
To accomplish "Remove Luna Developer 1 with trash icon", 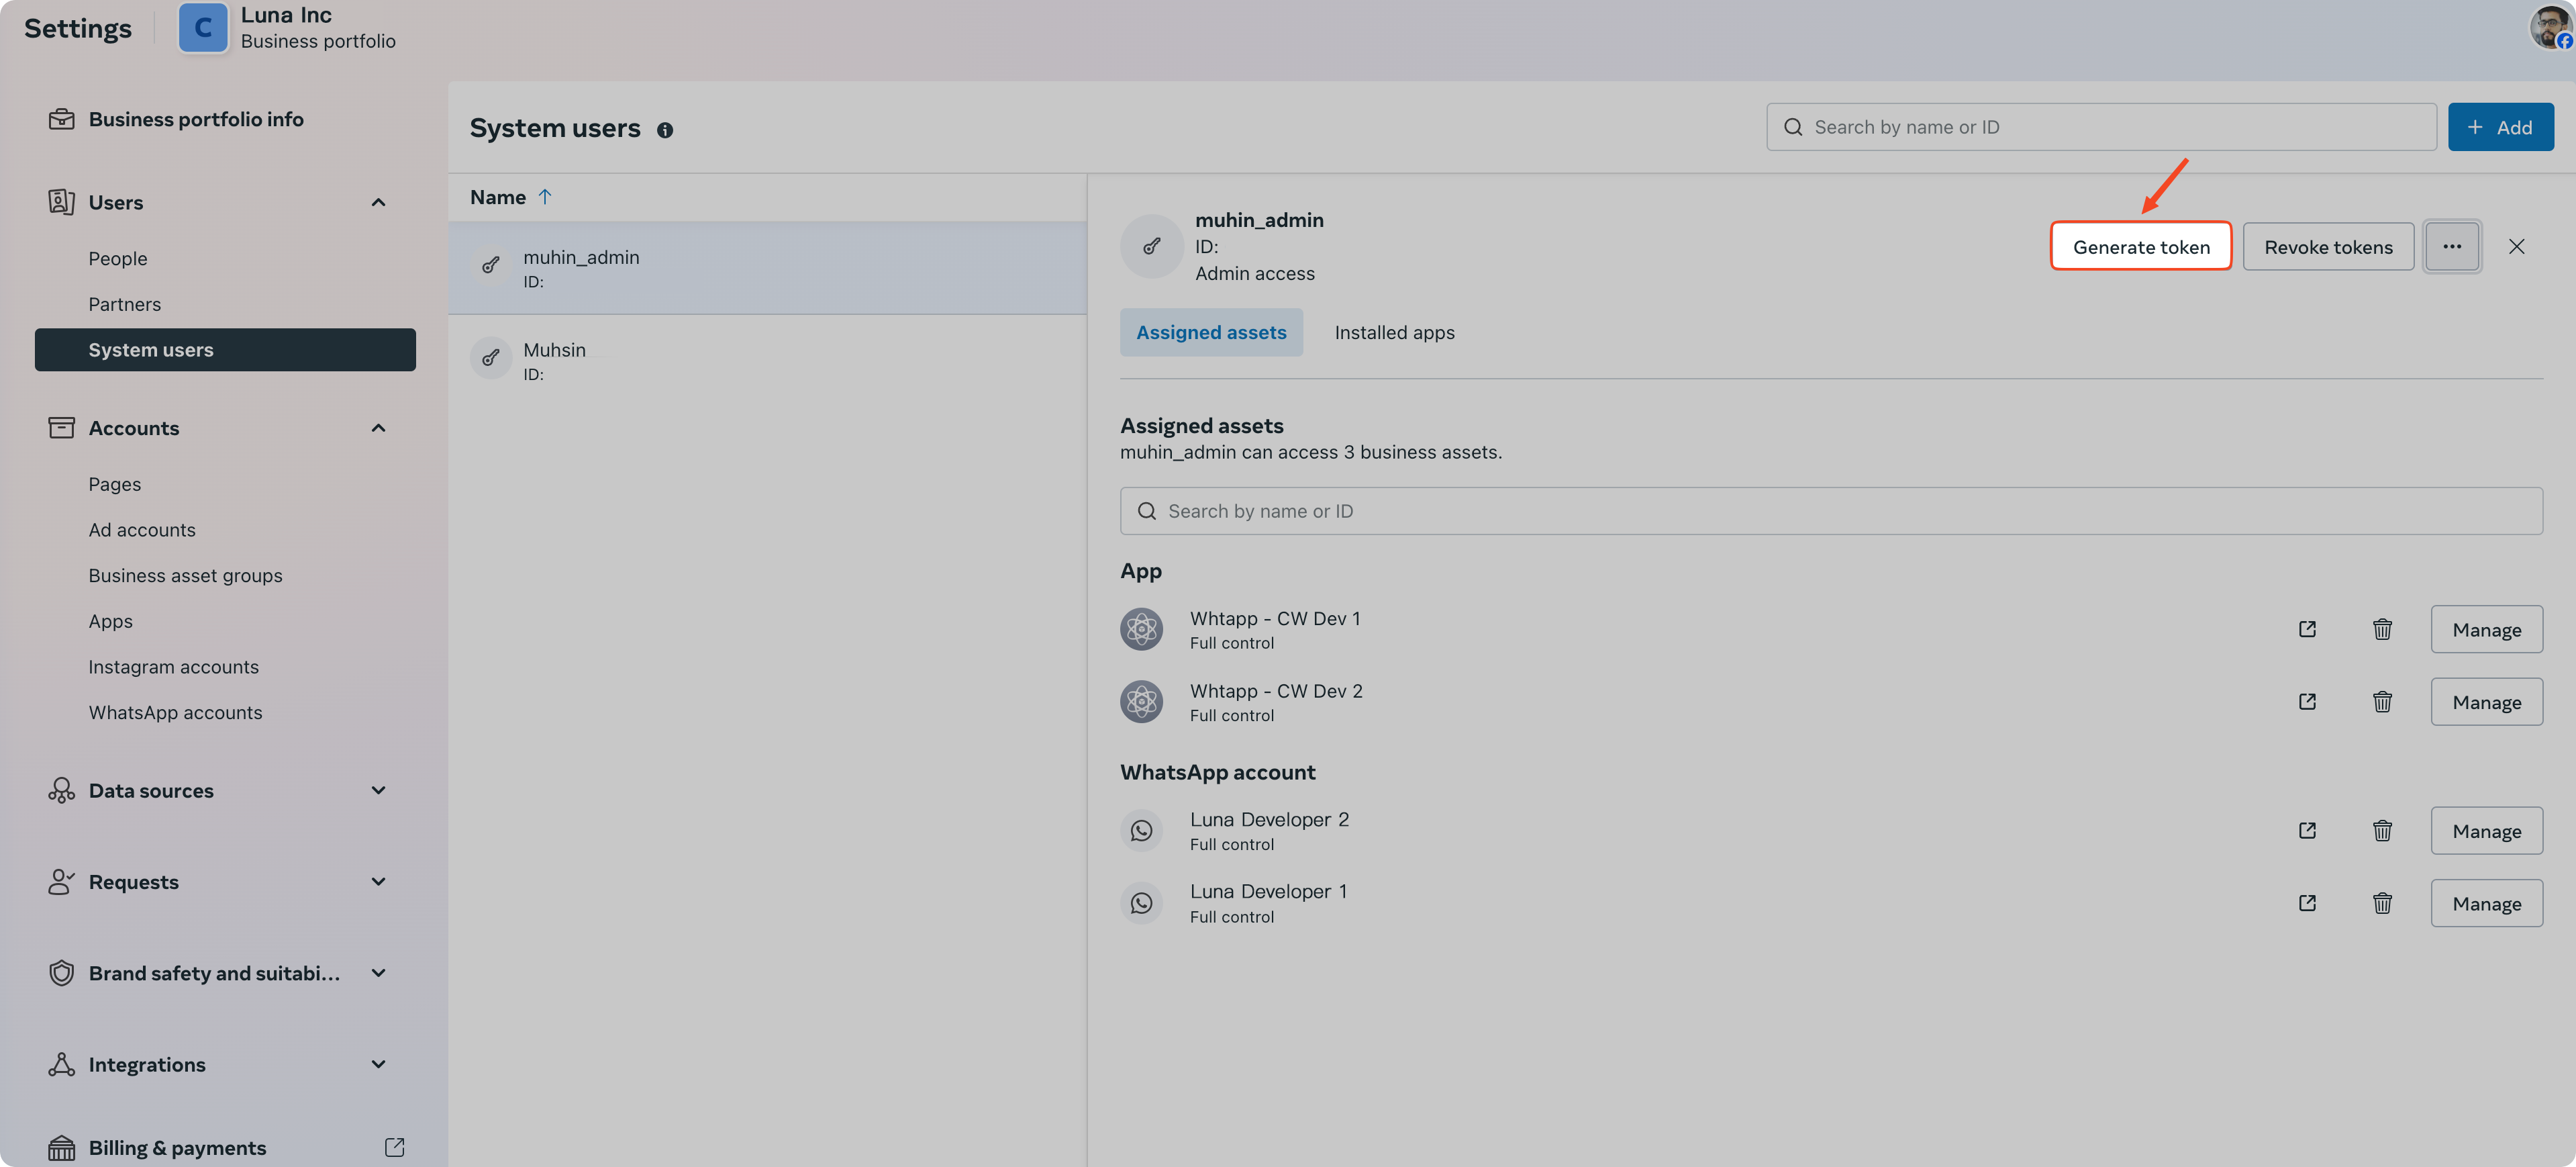I will (x=2383, y=903).
